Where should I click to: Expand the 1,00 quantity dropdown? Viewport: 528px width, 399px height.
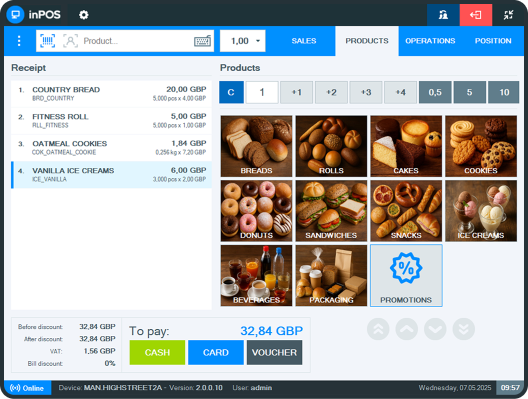coord(242,41)
